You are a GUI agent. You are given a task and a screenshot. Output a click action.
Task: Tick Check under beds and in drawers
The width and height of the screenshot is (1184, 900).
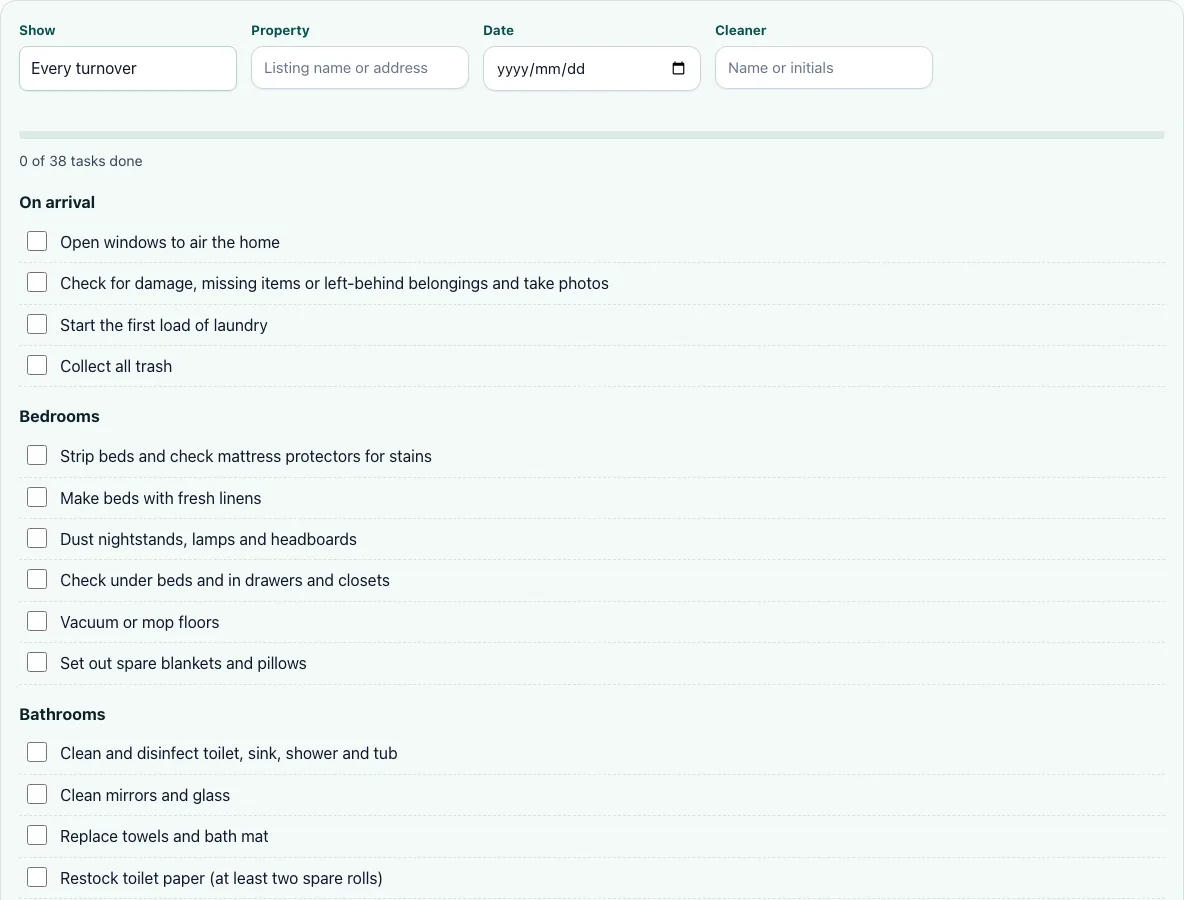37,579
